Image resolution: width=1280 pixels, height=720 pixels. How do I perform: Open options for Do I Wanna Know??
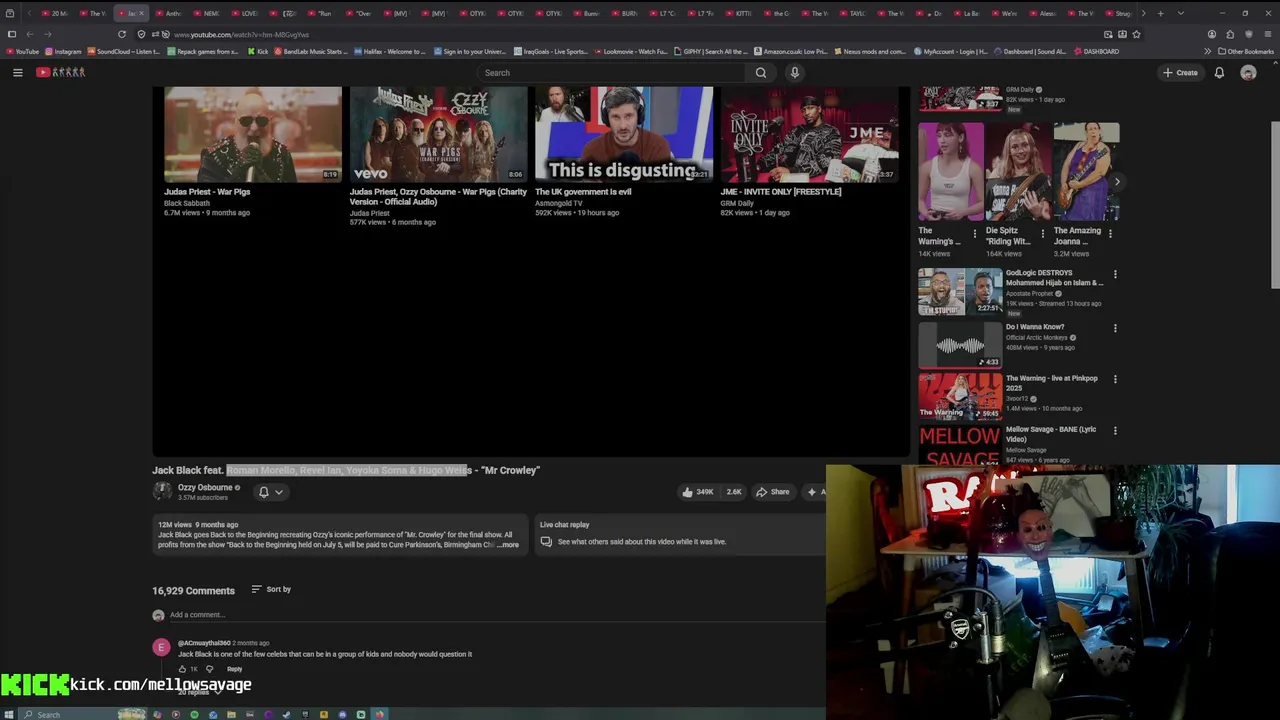[x=1115, y=328]
